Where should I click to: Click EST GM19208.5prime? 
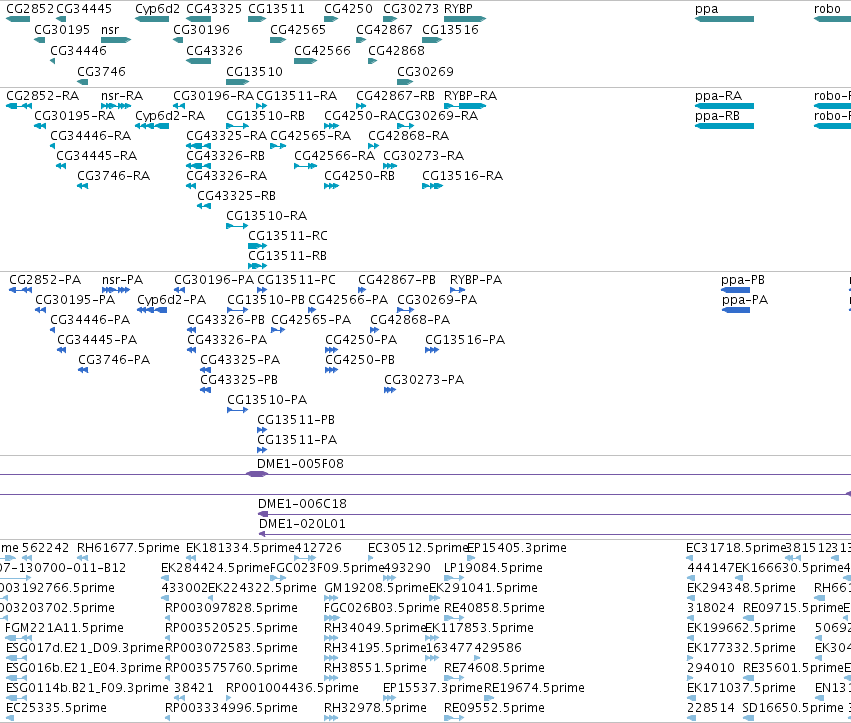[x=376, y=588]
